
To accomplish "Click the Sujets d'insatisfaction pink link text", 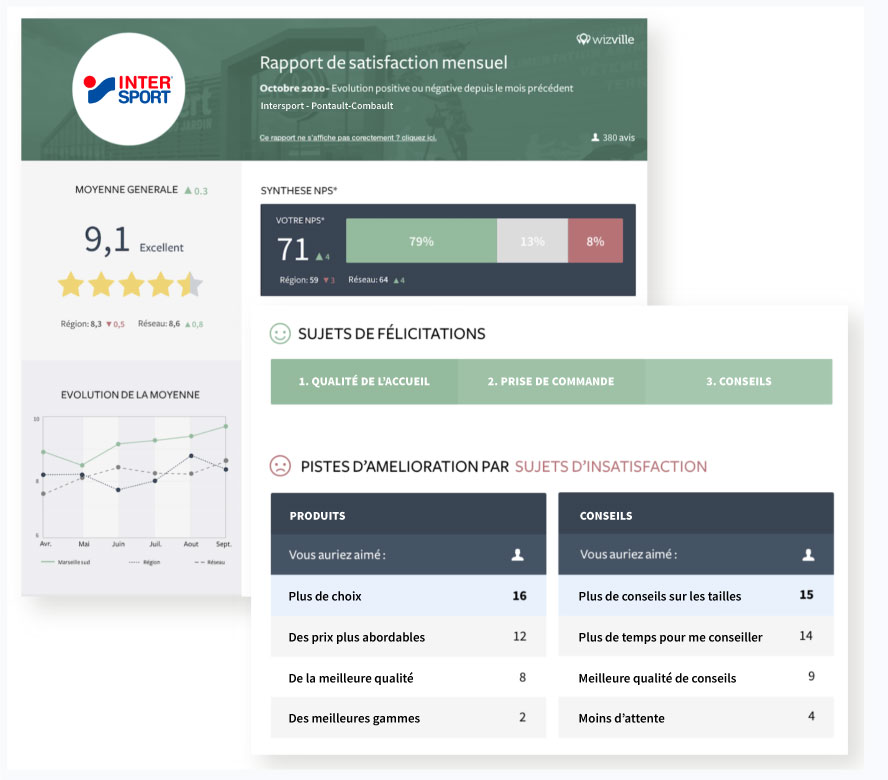I will point(610,466).
